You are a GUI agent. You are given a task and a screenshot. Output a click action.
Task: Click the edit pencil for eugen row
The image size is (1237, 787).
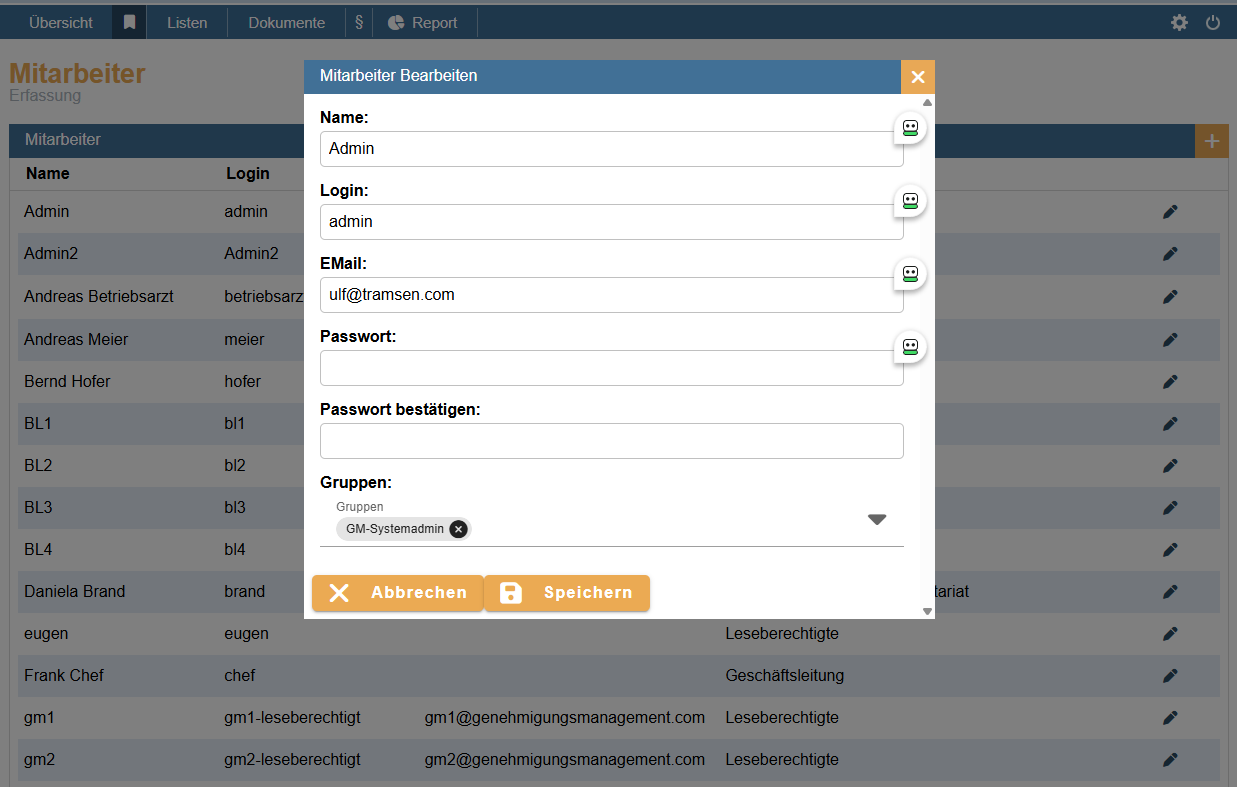click(1170, 634)
